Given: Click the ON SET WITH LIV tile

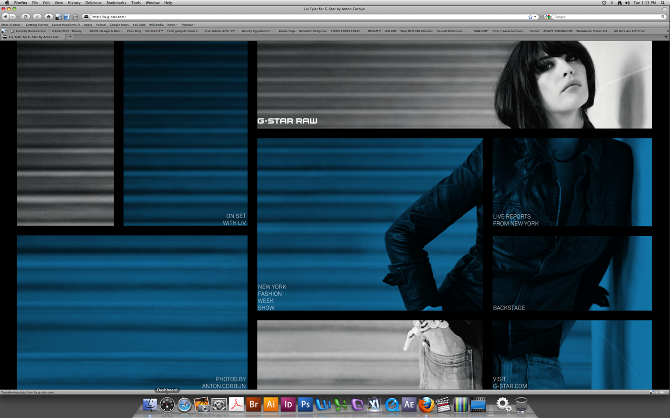Looking at the screenshot, I should (185, 133).
